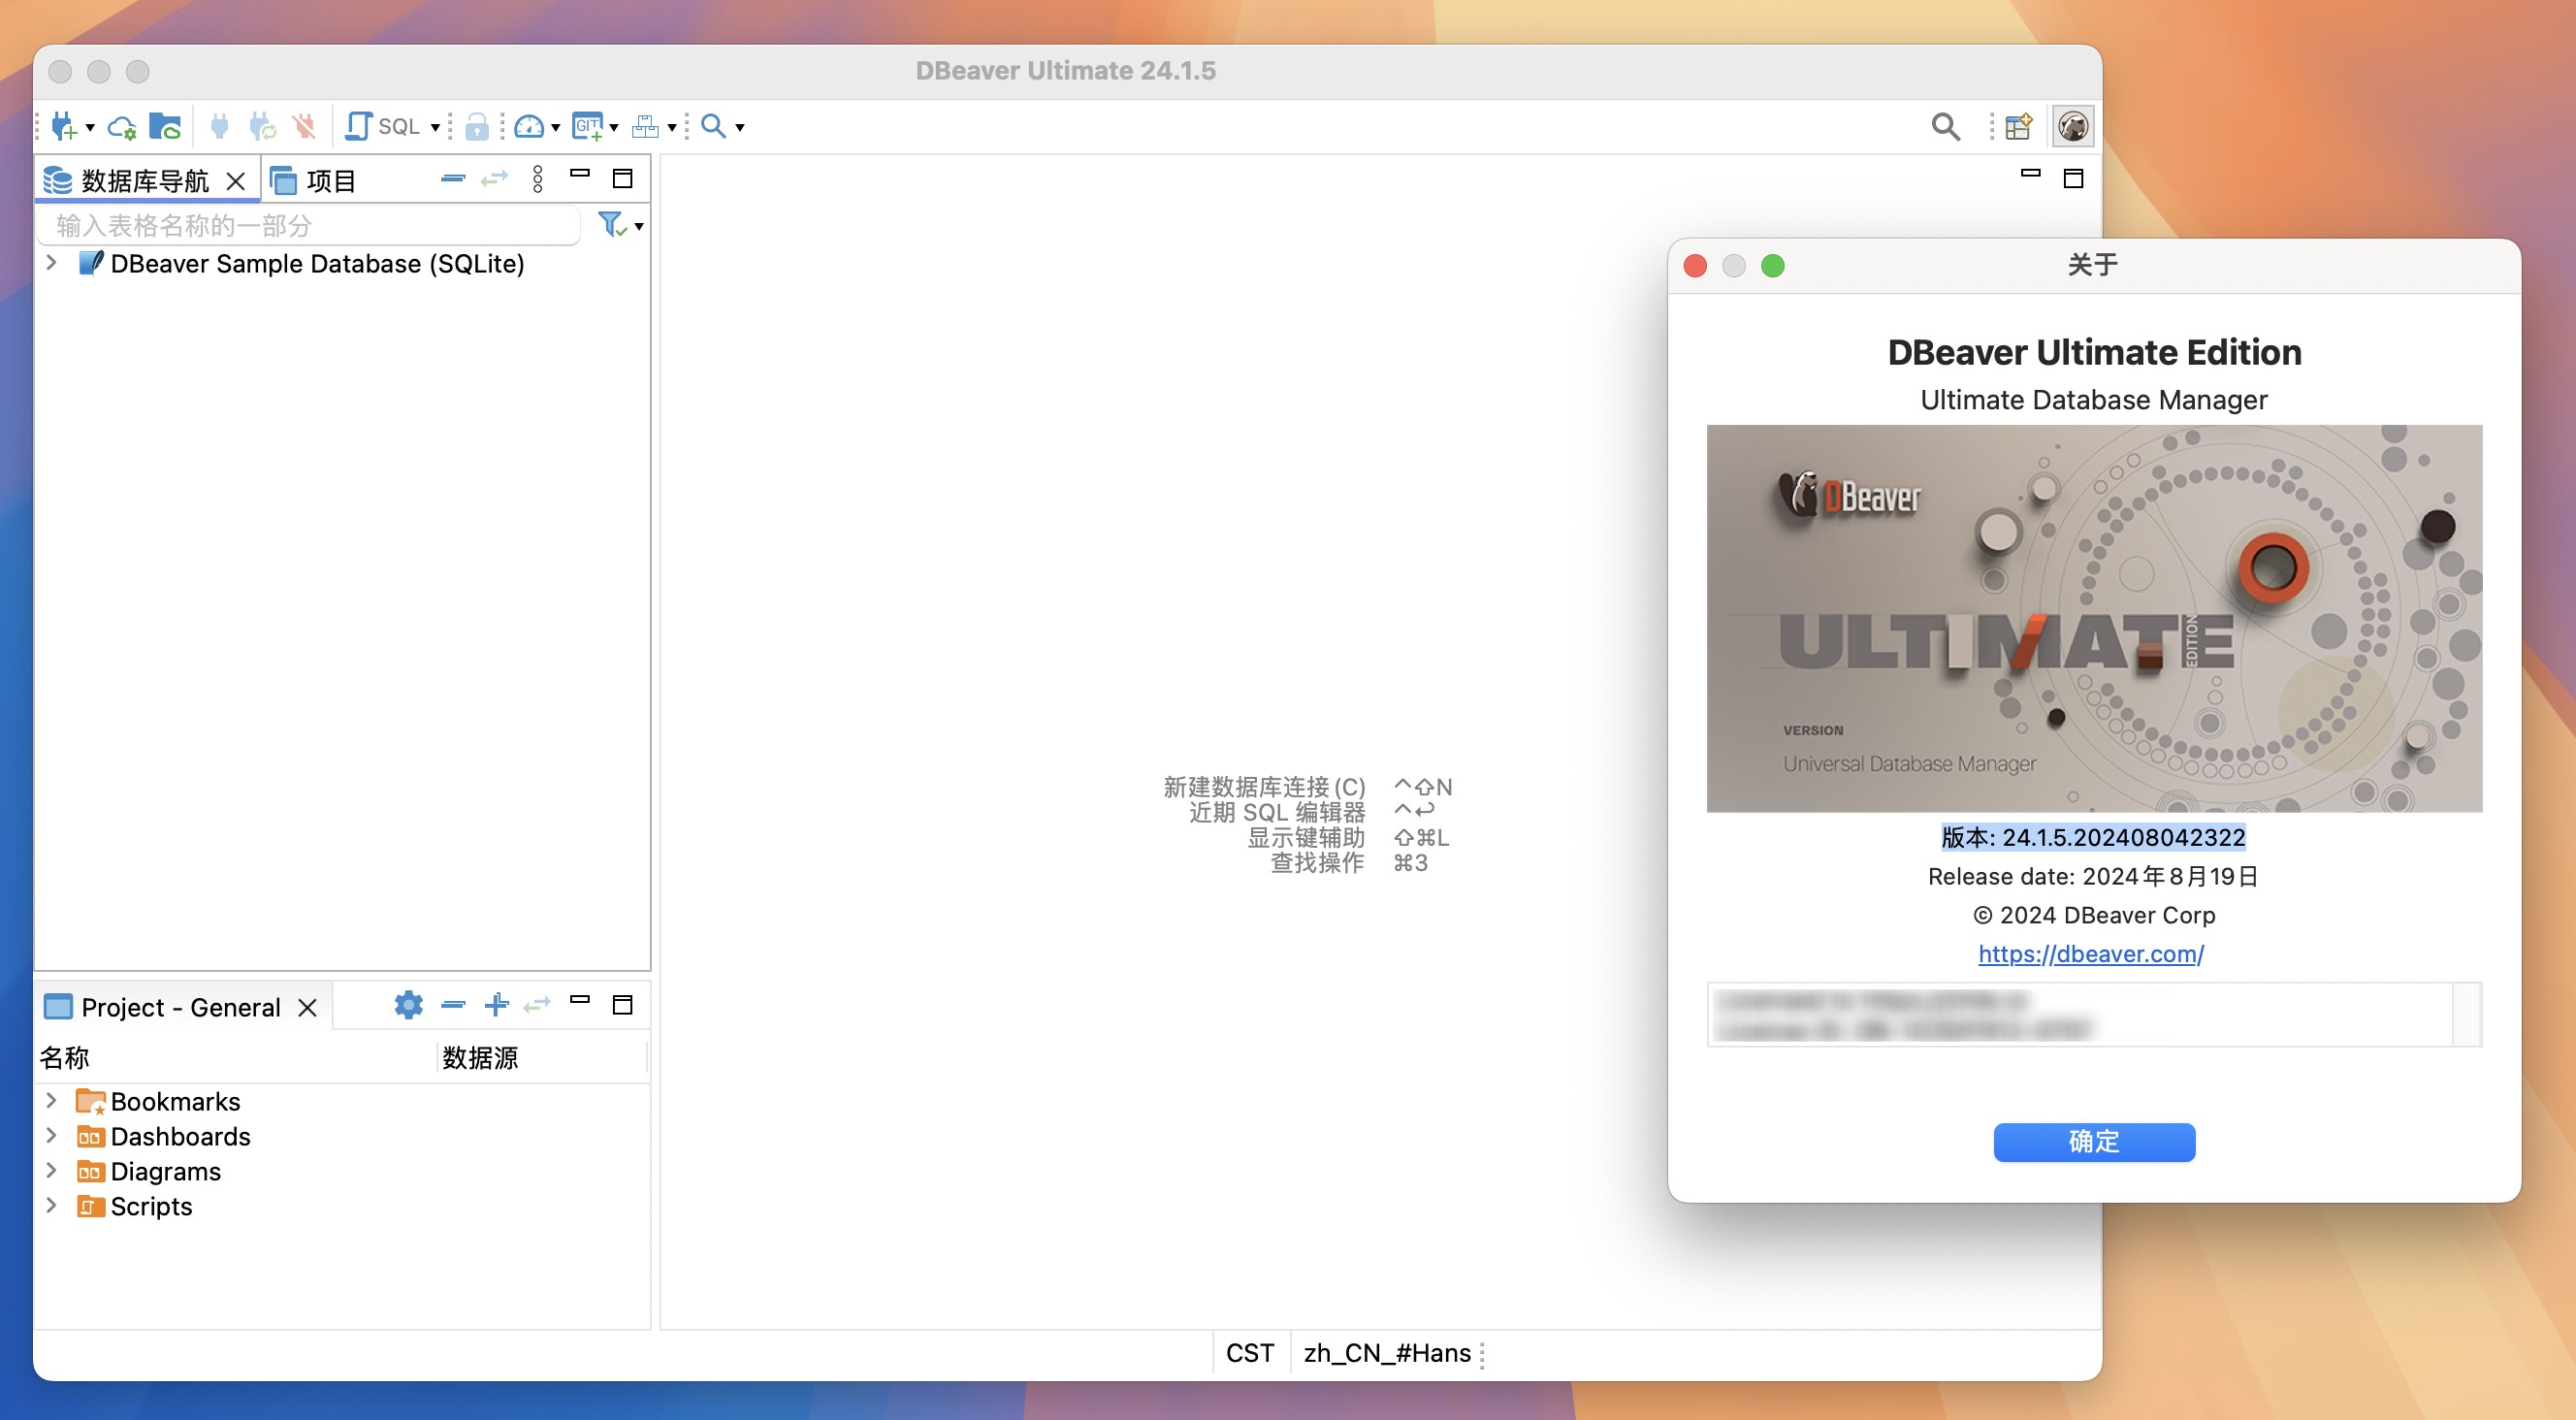Screen dimensions: 2576x1420
Task: Maximize the Project - General panel
Action: 622,1004
